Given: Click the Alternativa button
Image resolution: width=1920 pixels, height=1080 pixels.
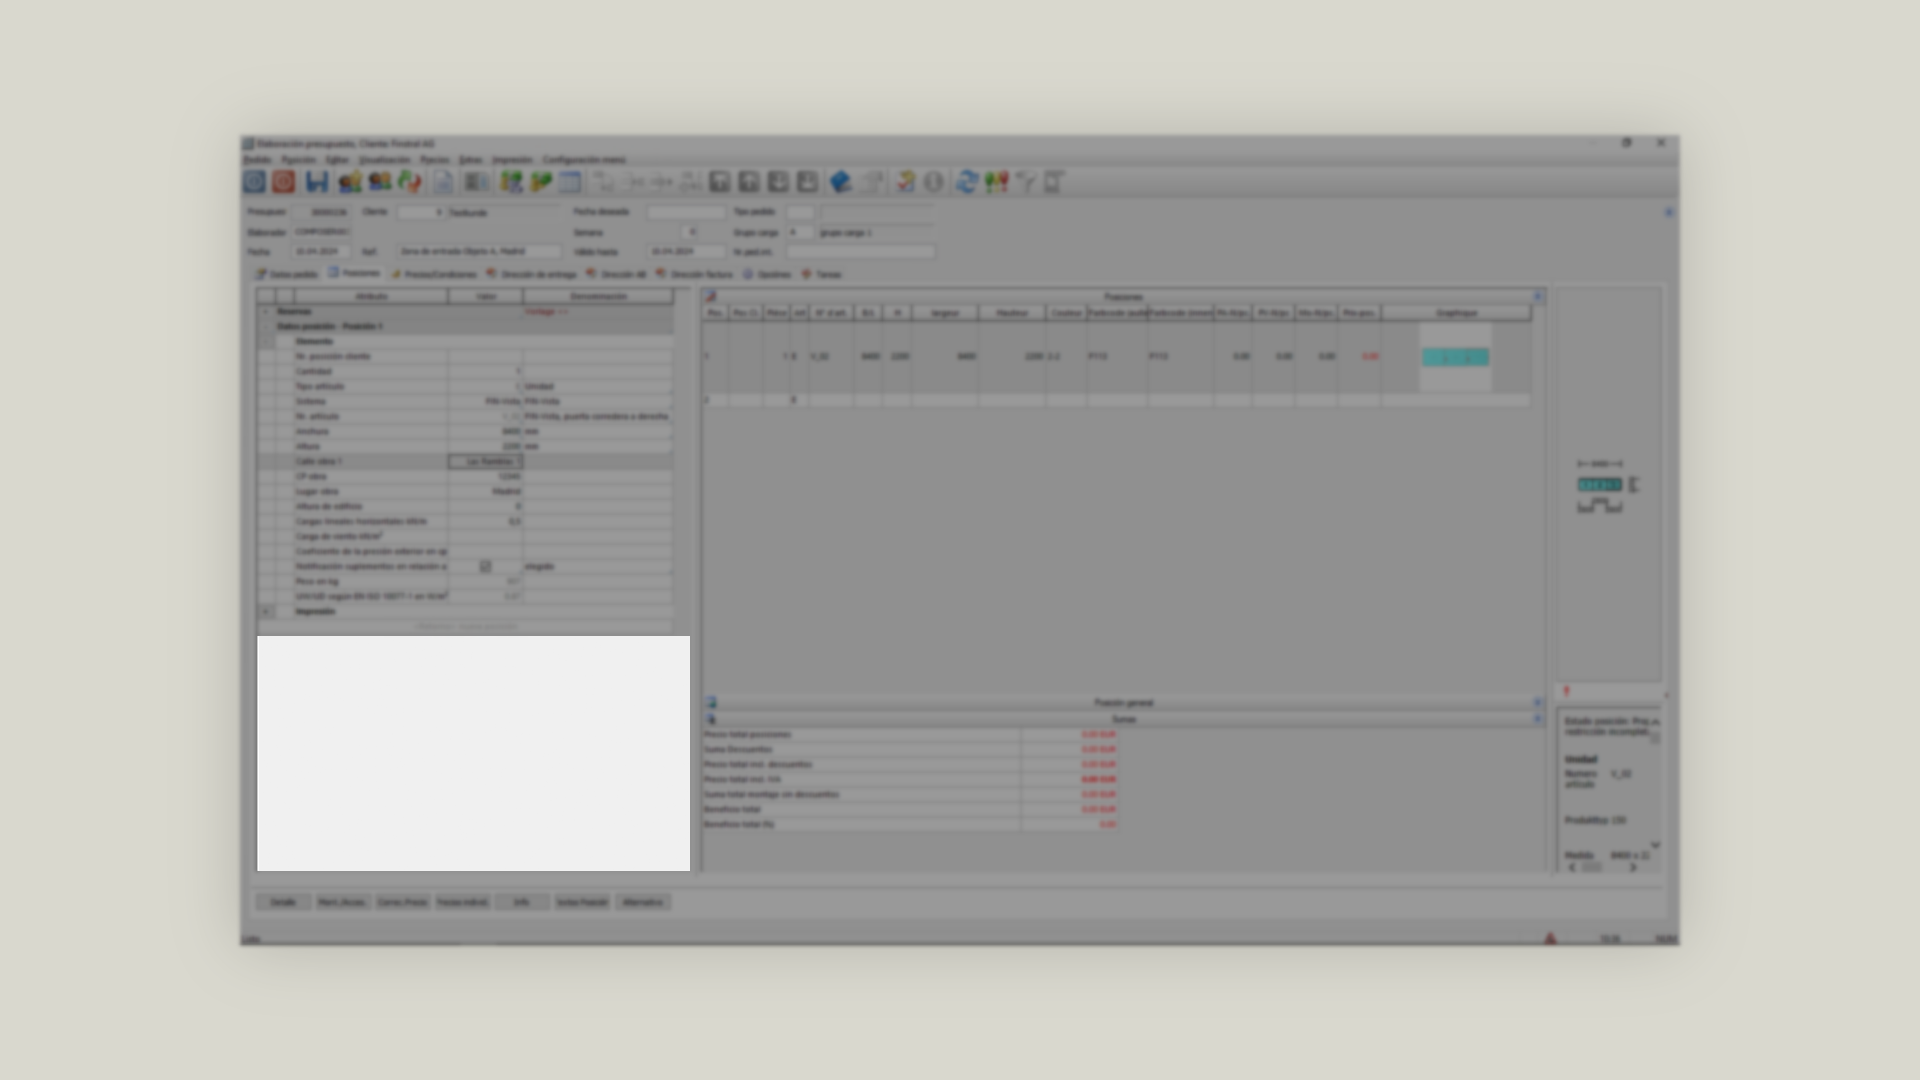Looking at the screenshot, I should click(642, 902).
